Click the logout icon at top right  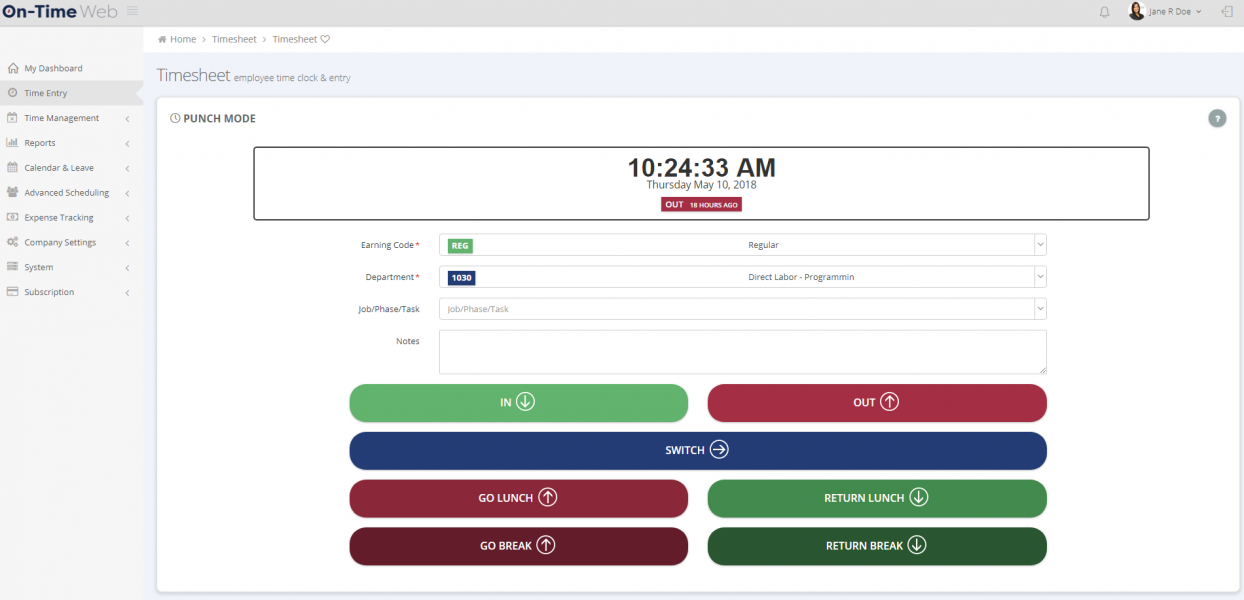(1227, 11)
